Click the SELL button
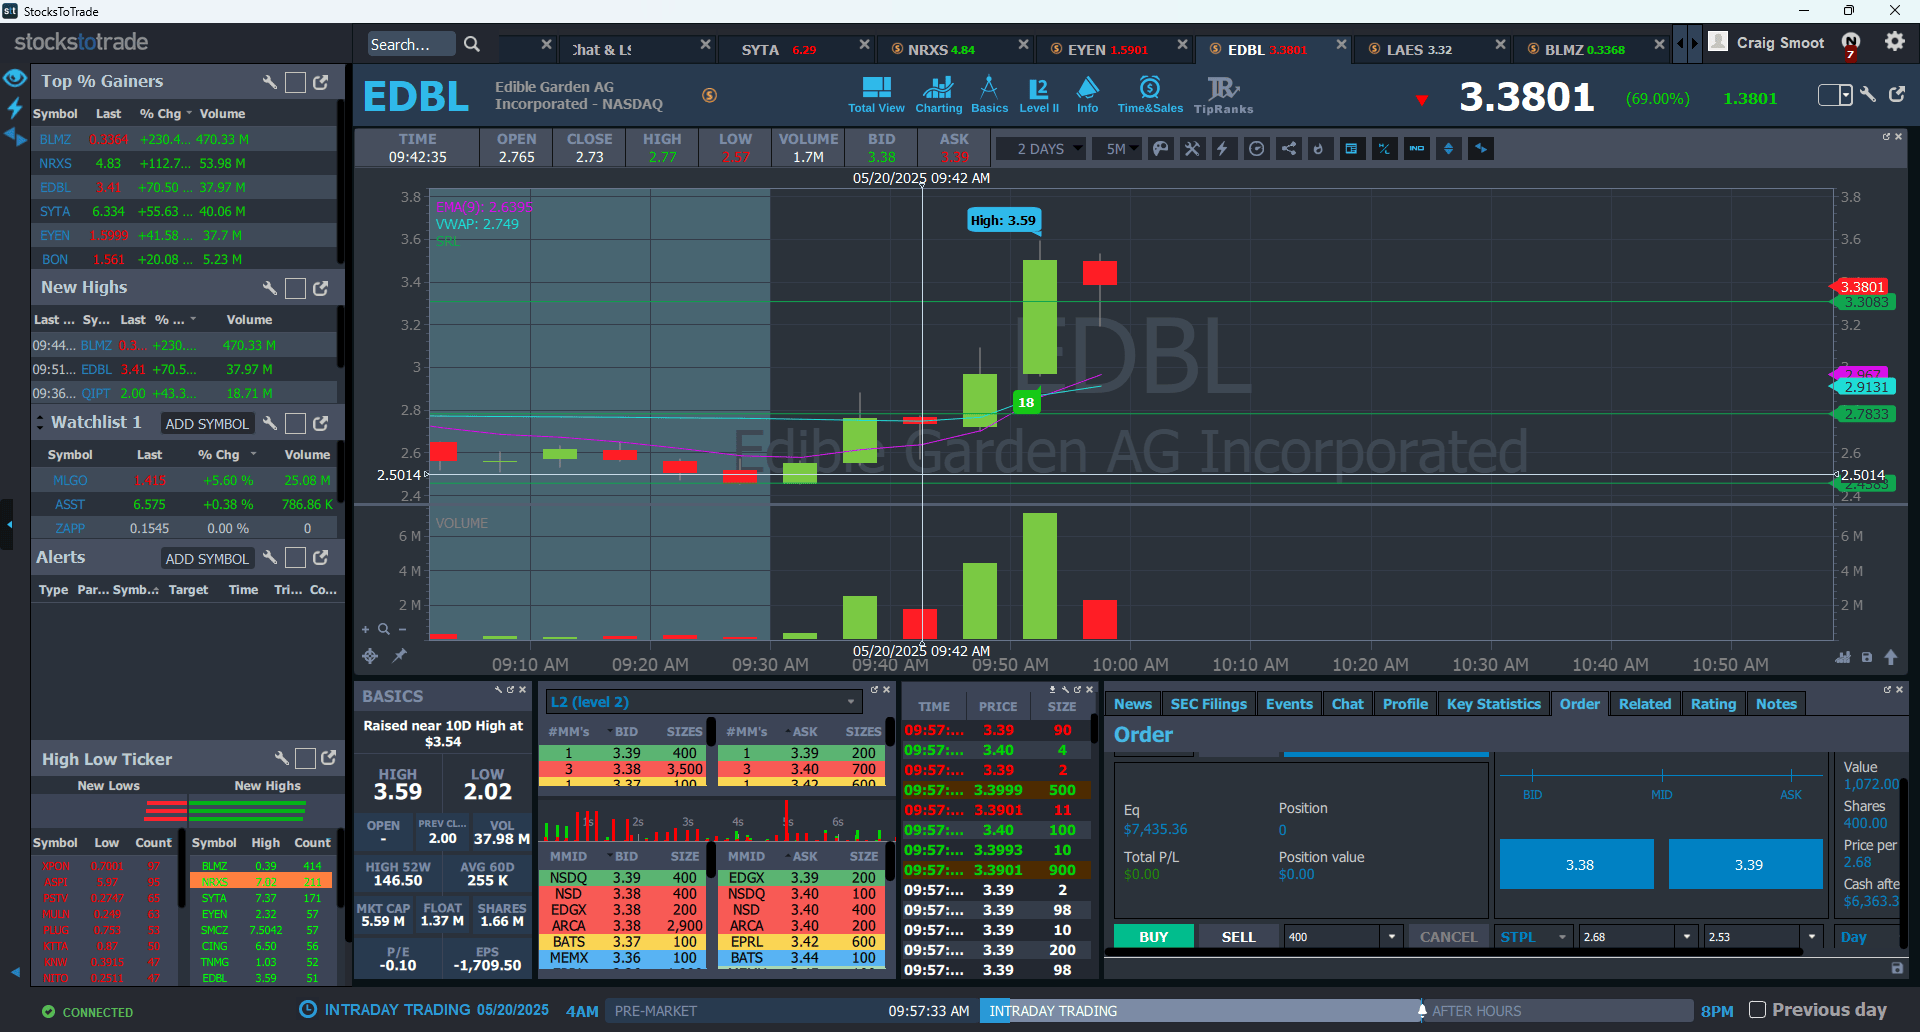 [1238, 937]
